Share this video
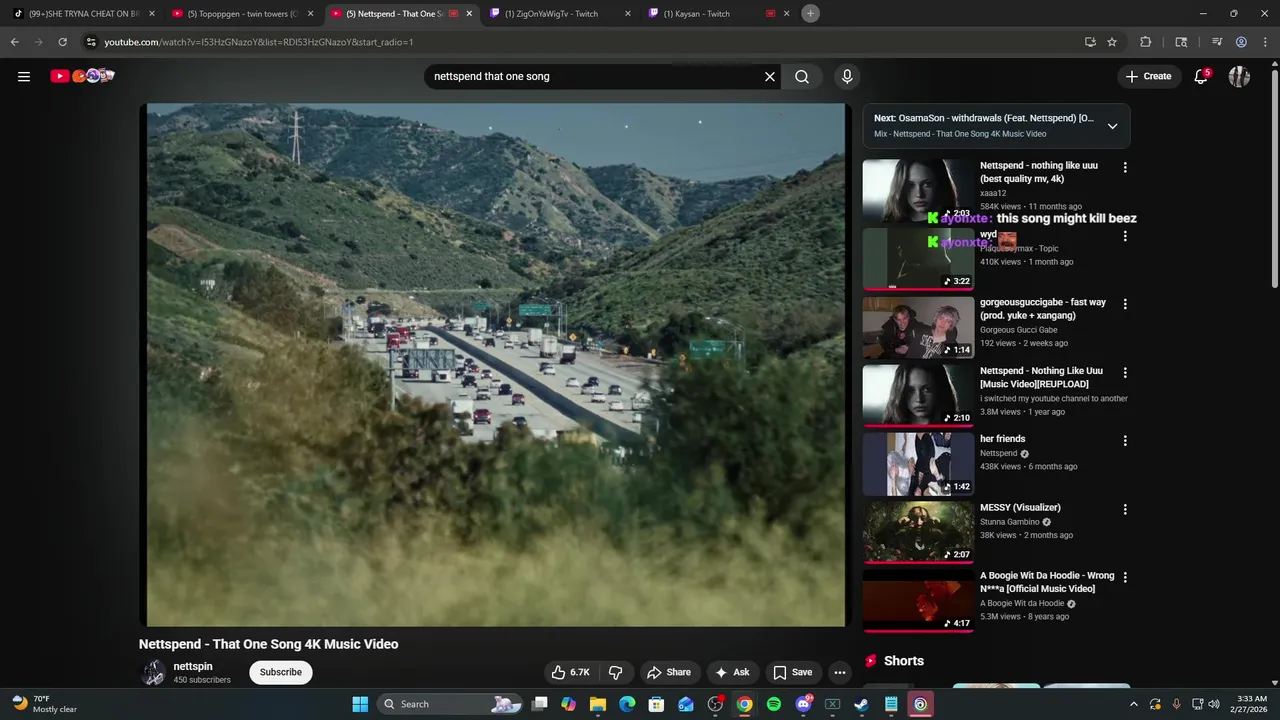Viewport: 1280px width, 720px height. (x=669, y=672)
